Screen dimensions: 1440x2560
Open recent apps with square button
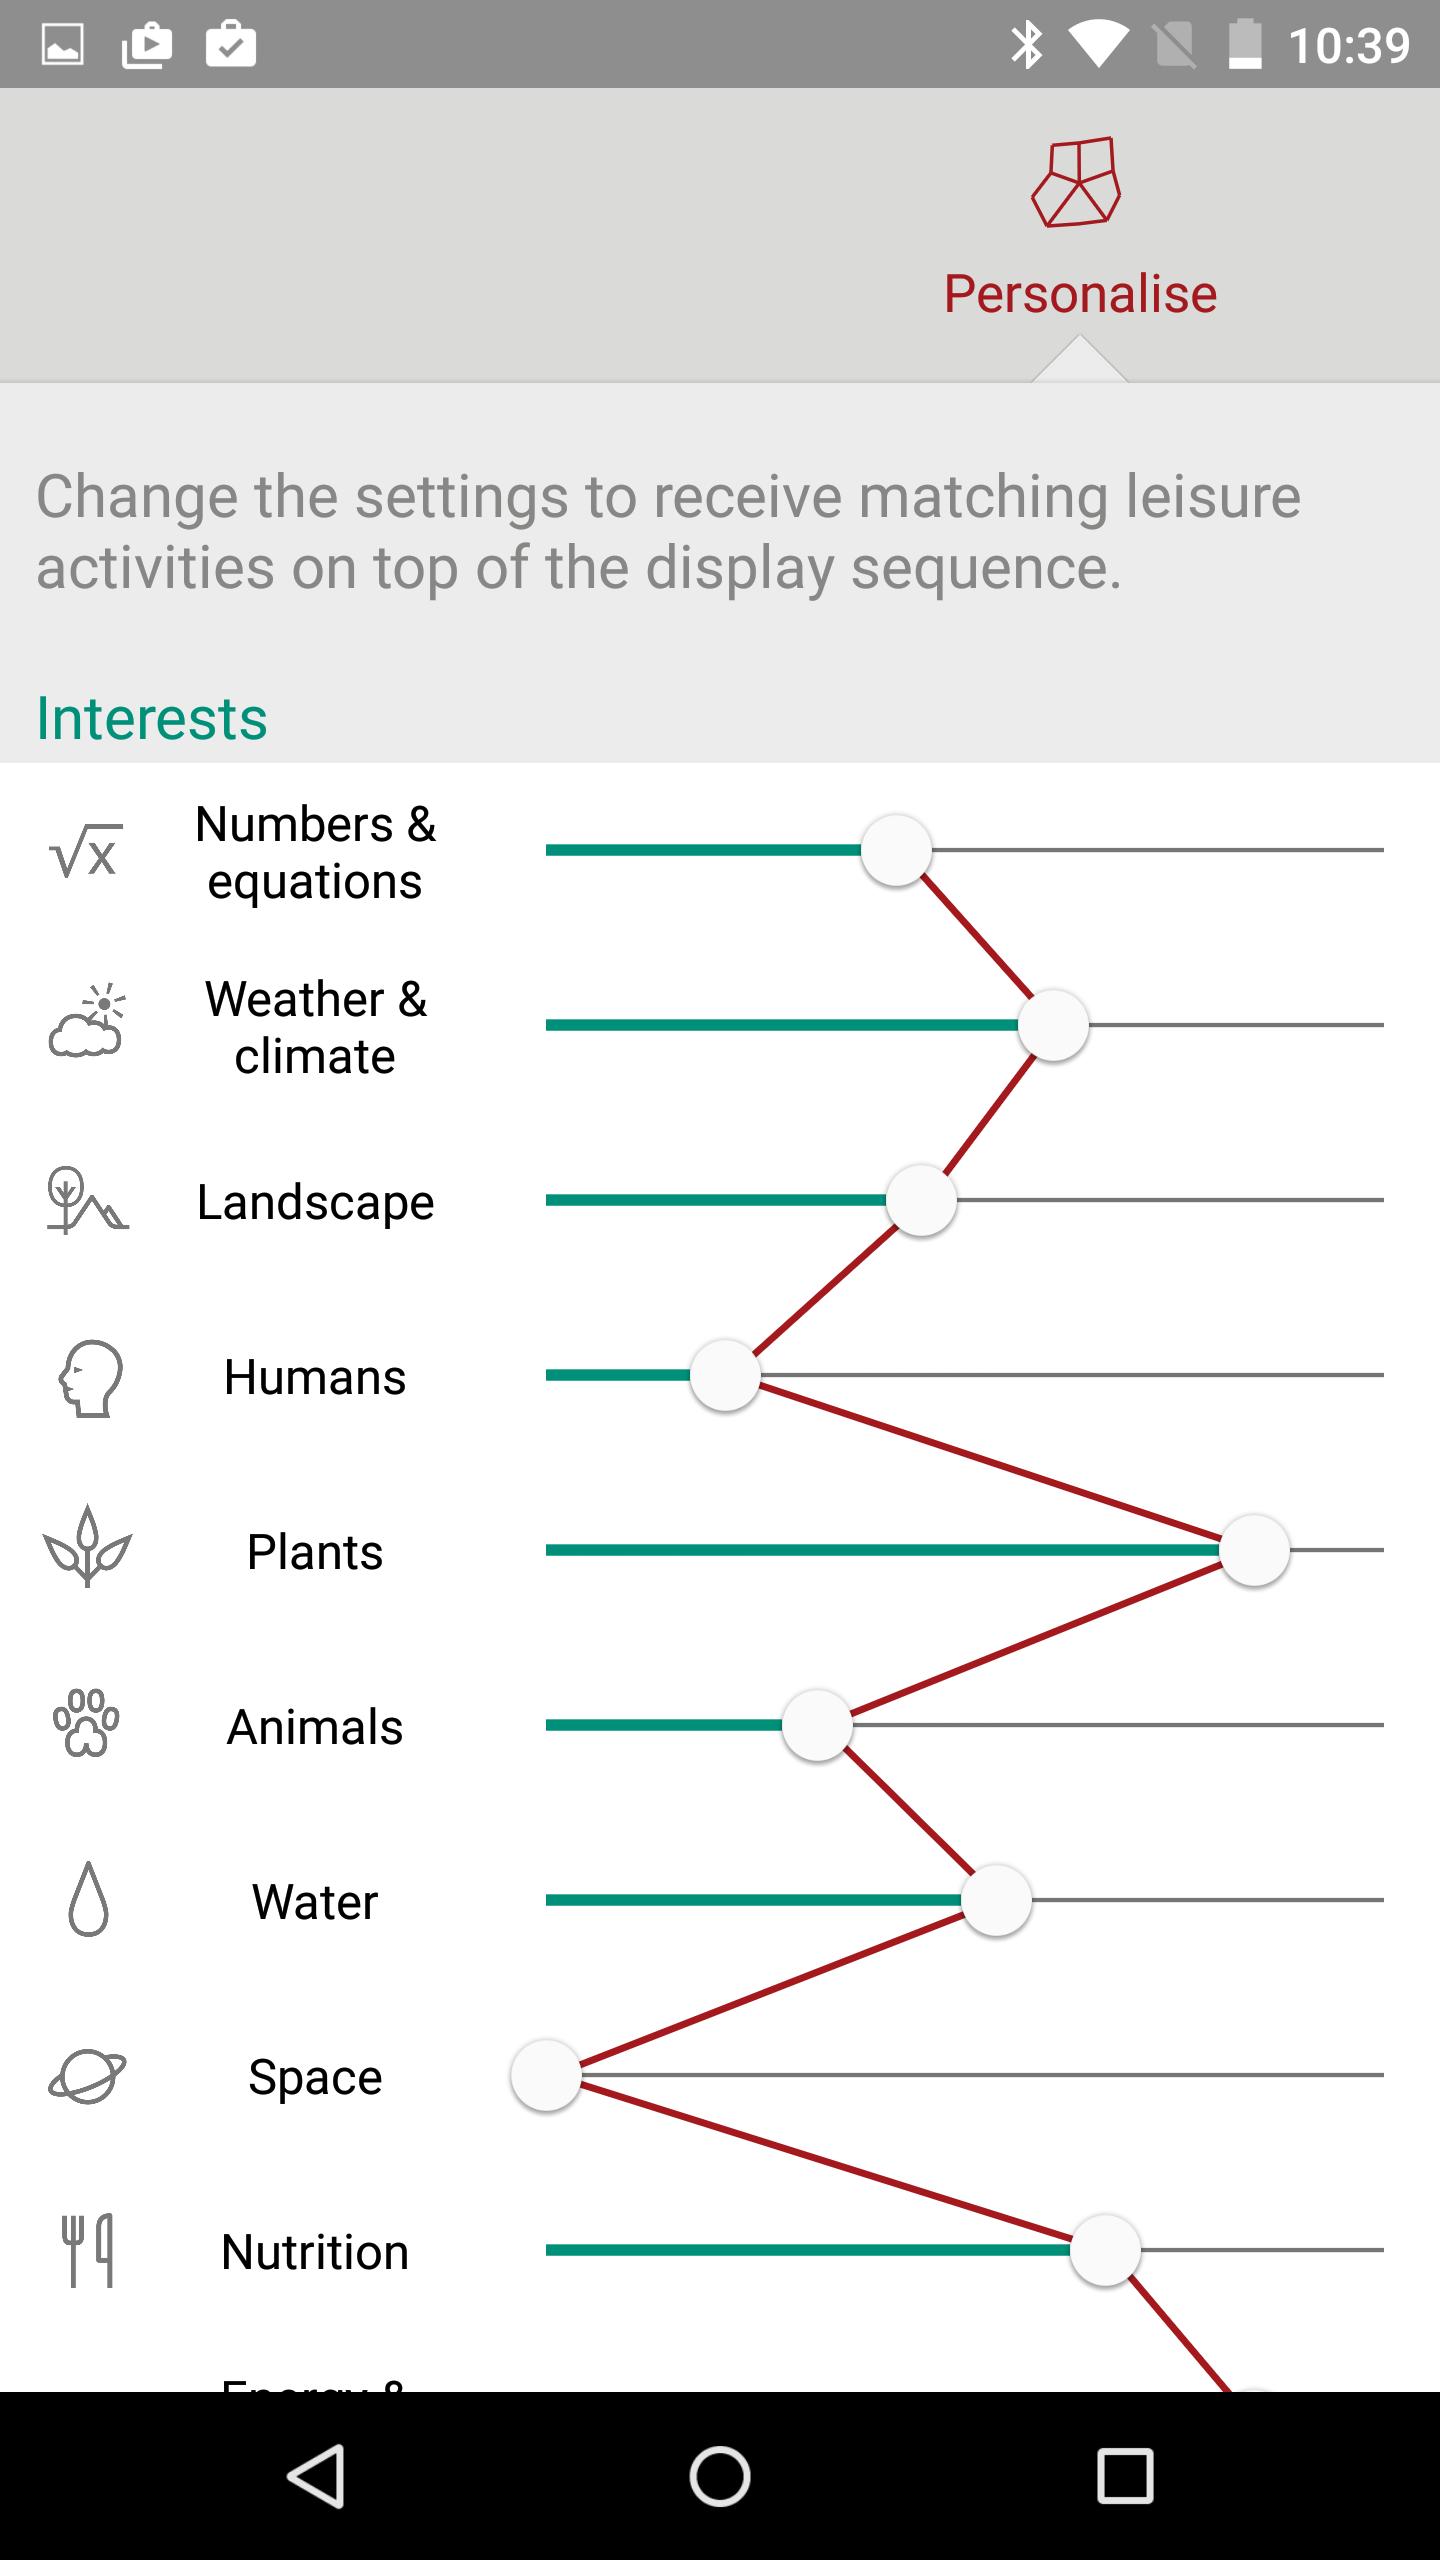click(x=1125, y=2476)
